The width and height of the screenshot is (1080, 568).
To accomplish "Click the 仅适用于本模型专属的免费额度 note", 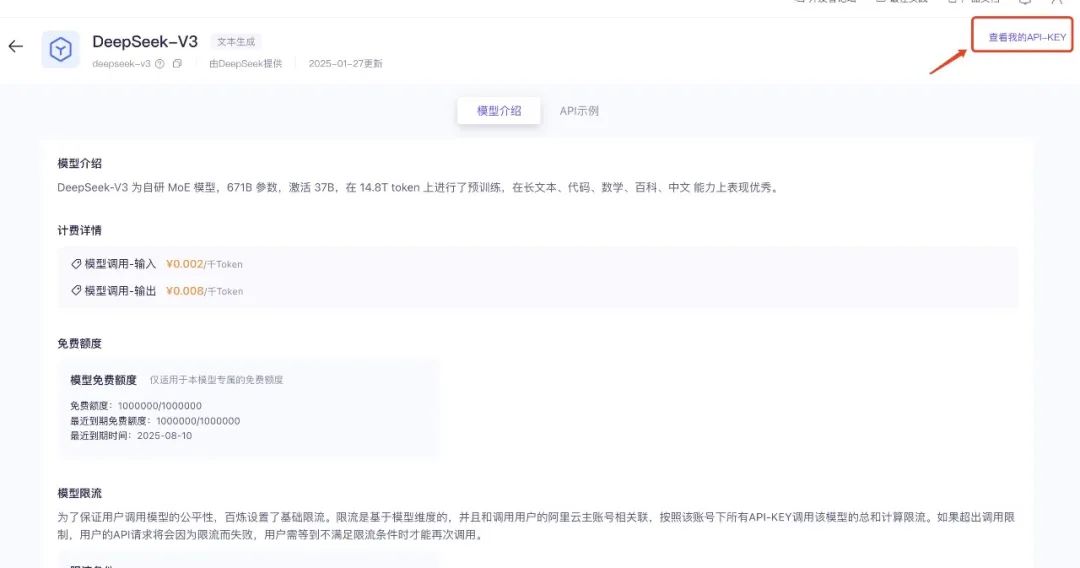I will pos(216,380).
